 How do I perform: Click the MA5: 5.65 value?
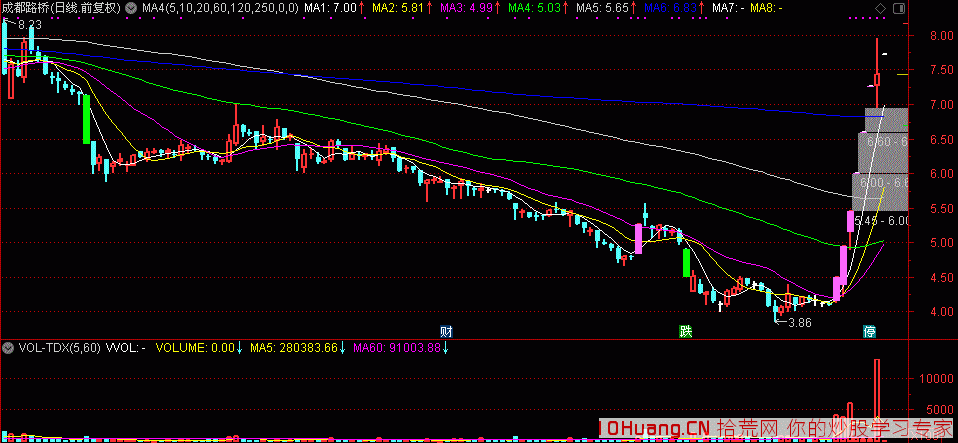click(603, 8)
